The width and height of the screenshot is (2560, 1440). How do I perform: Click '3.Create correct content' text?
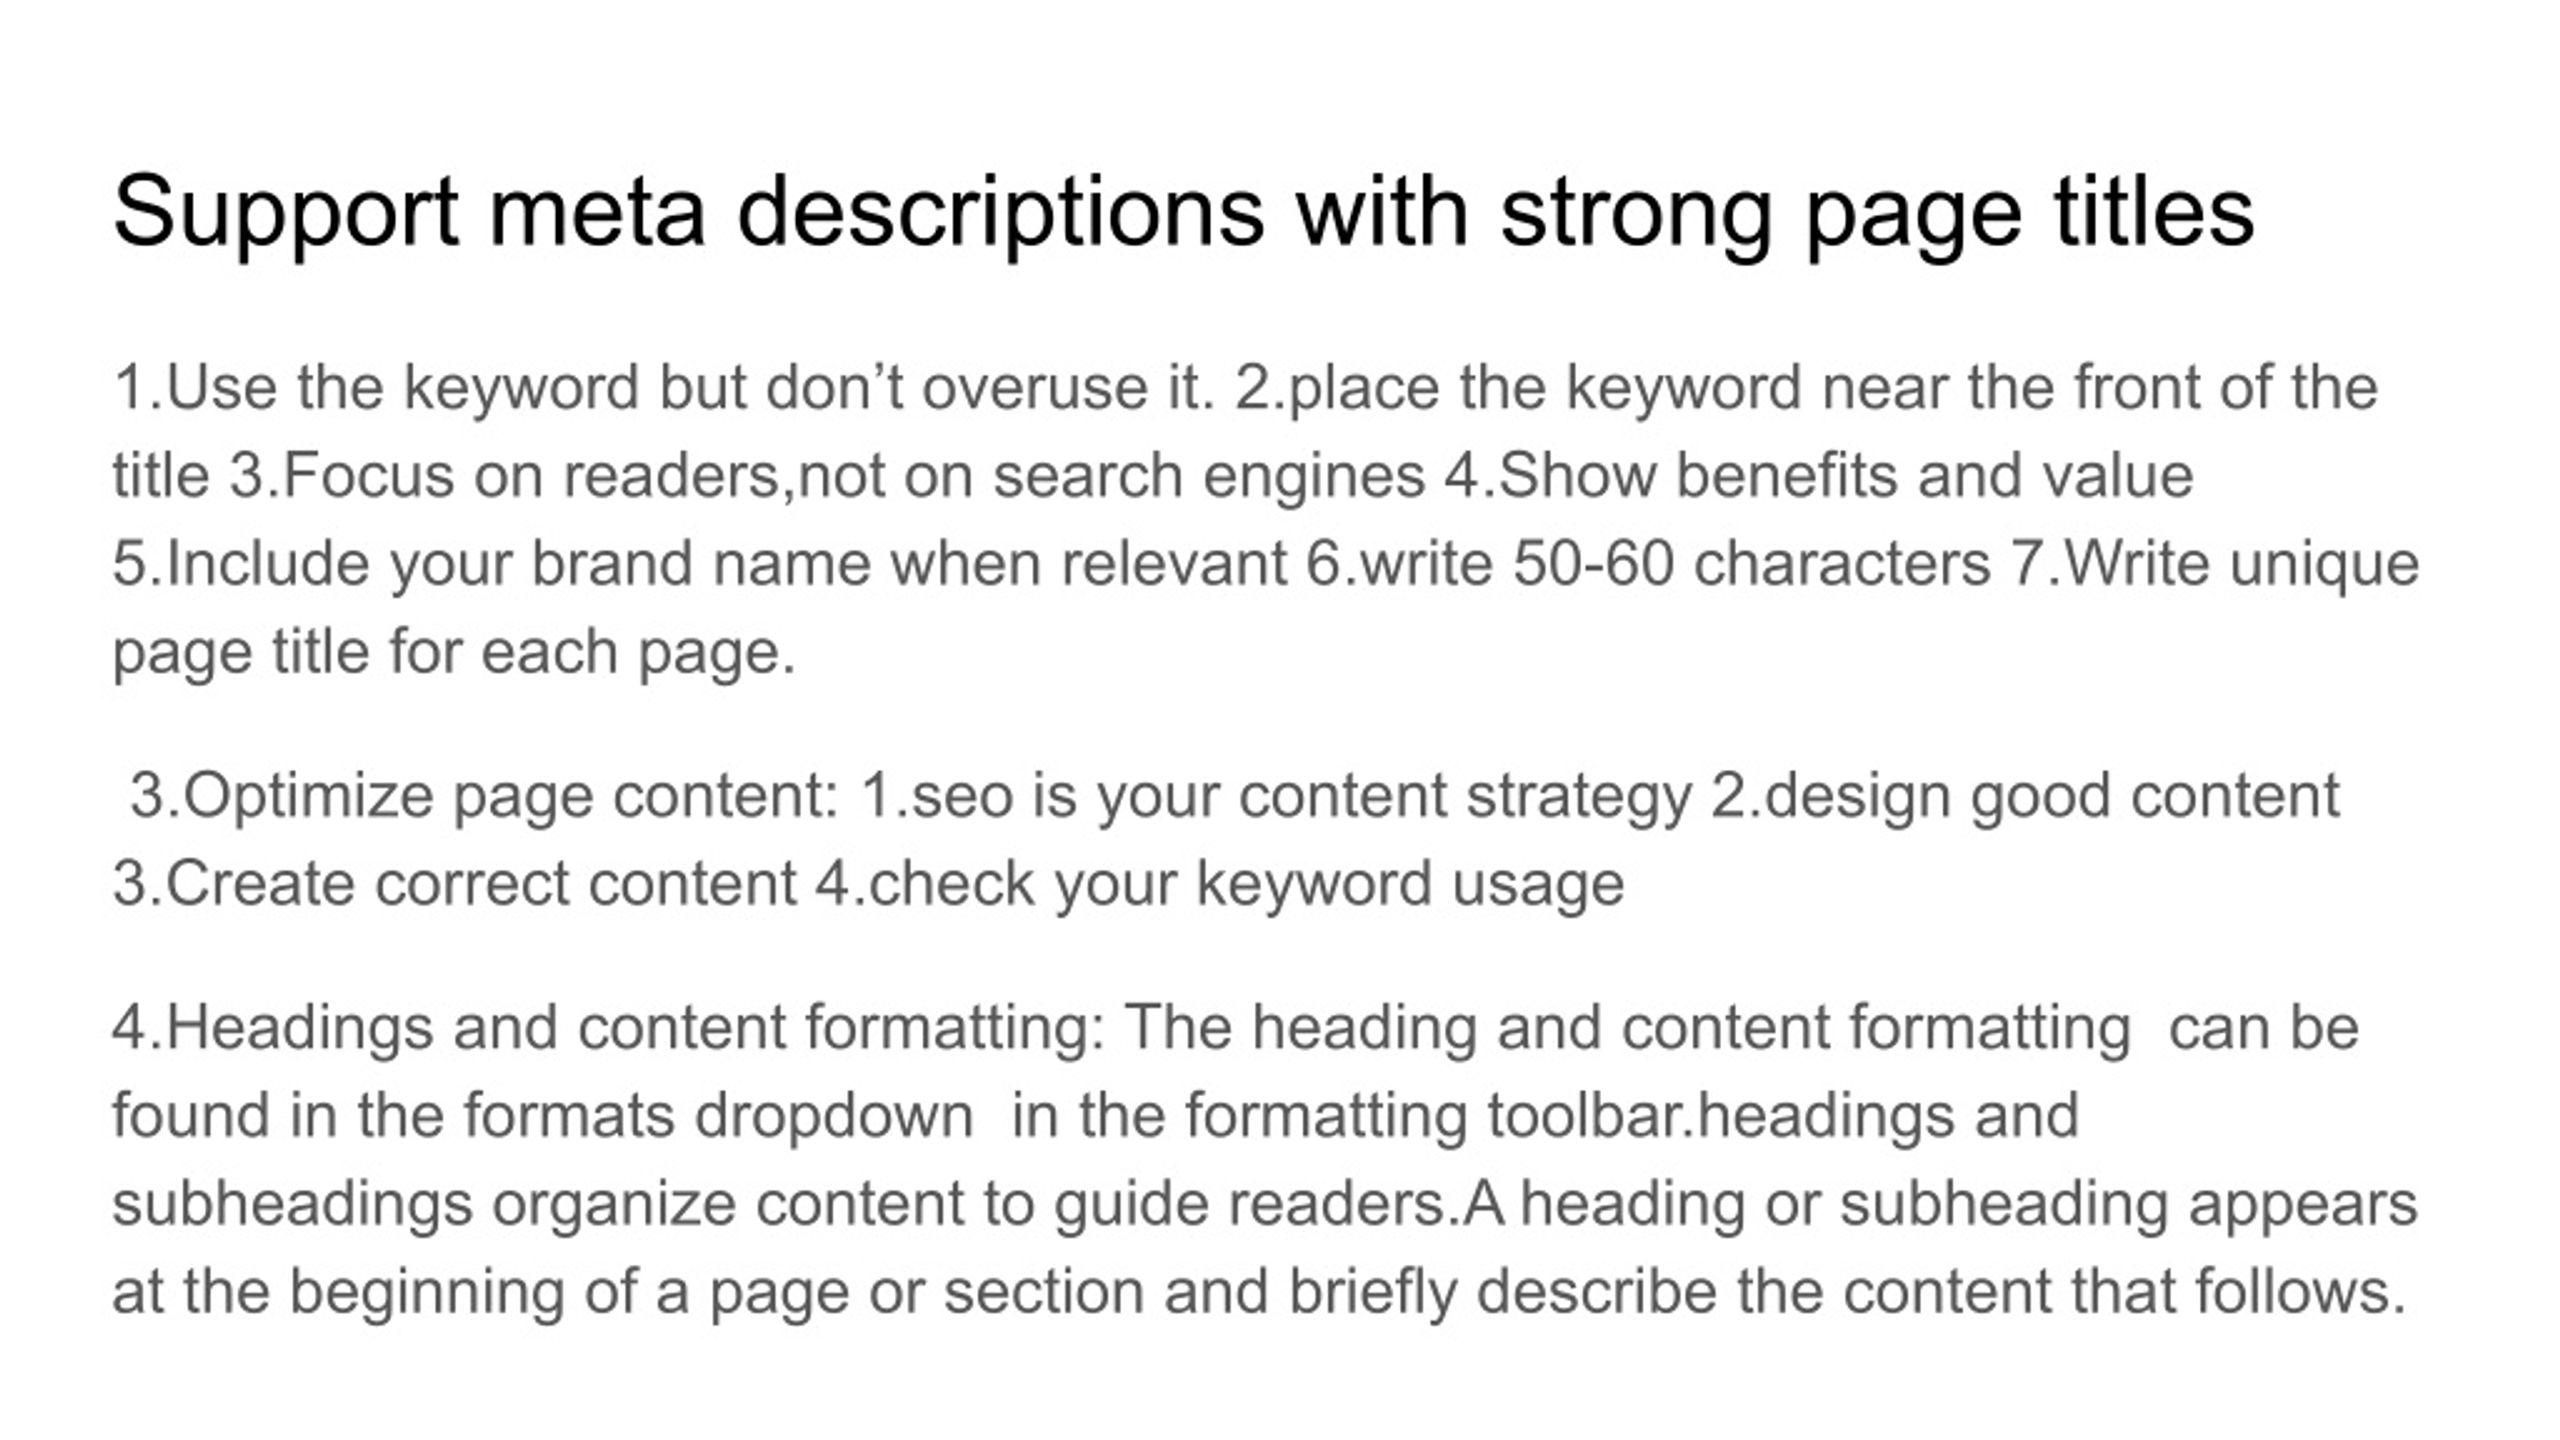(x=455, y=885)
